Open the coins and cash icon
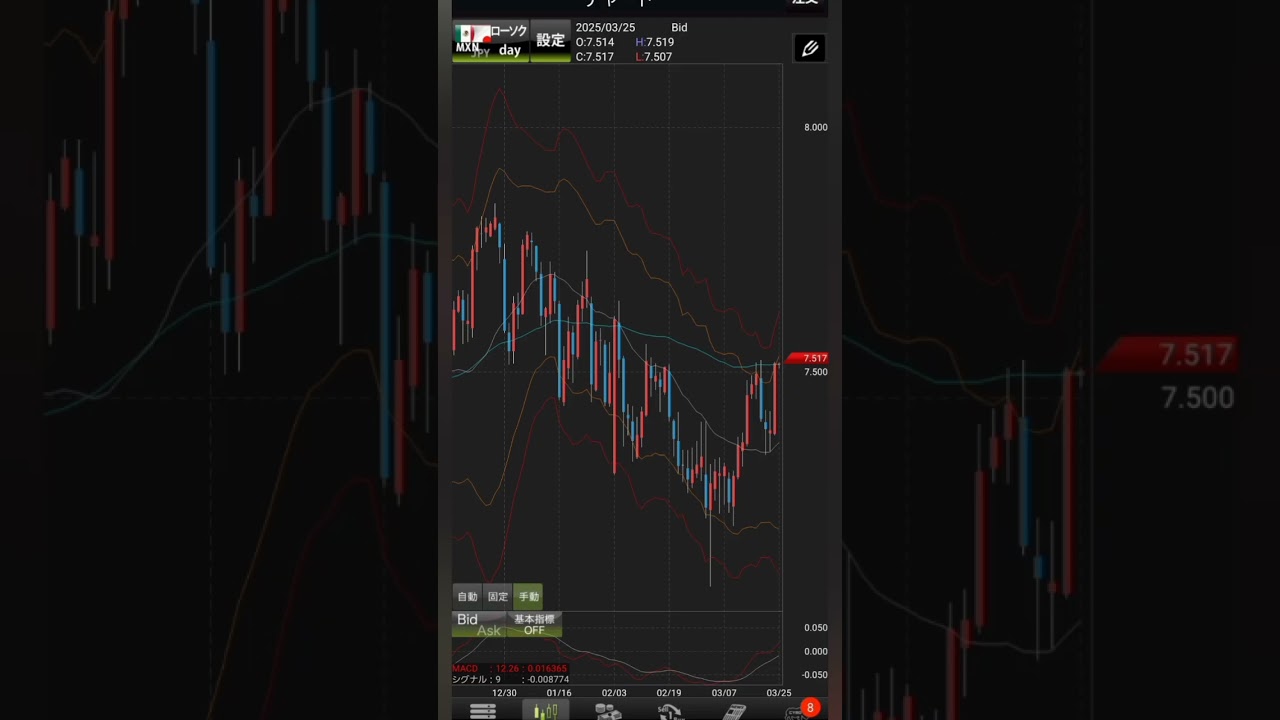Viewport: 1280px width, 720px height. (x=607, y=711)
